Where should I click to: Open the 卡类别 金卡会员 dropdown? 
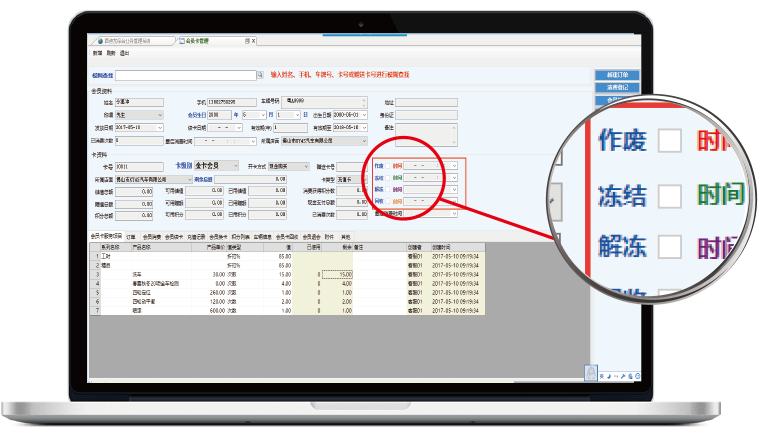point(235,166)
